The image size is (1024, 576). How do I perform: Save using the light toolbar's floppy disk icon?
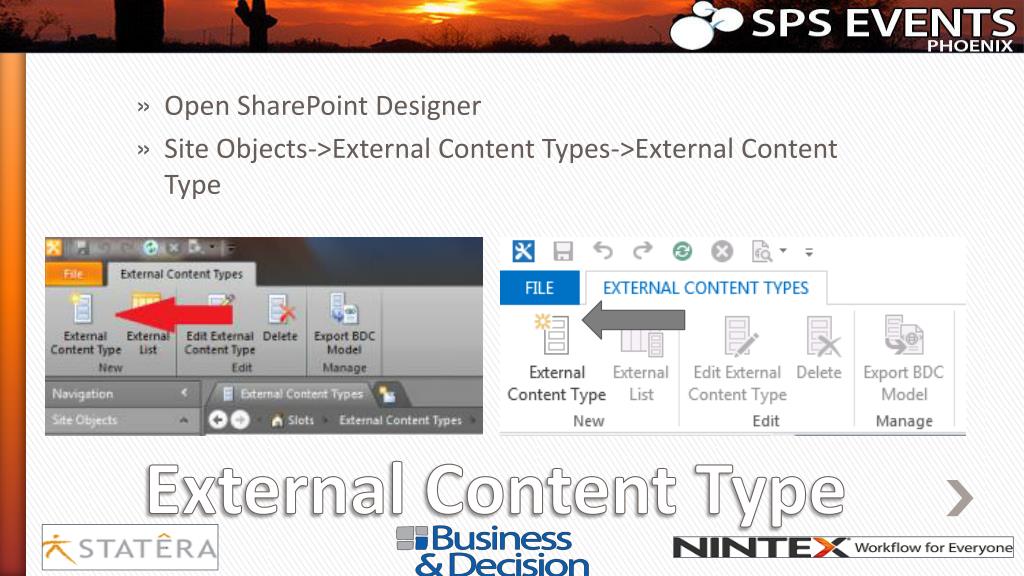click(x=563, y=251)
